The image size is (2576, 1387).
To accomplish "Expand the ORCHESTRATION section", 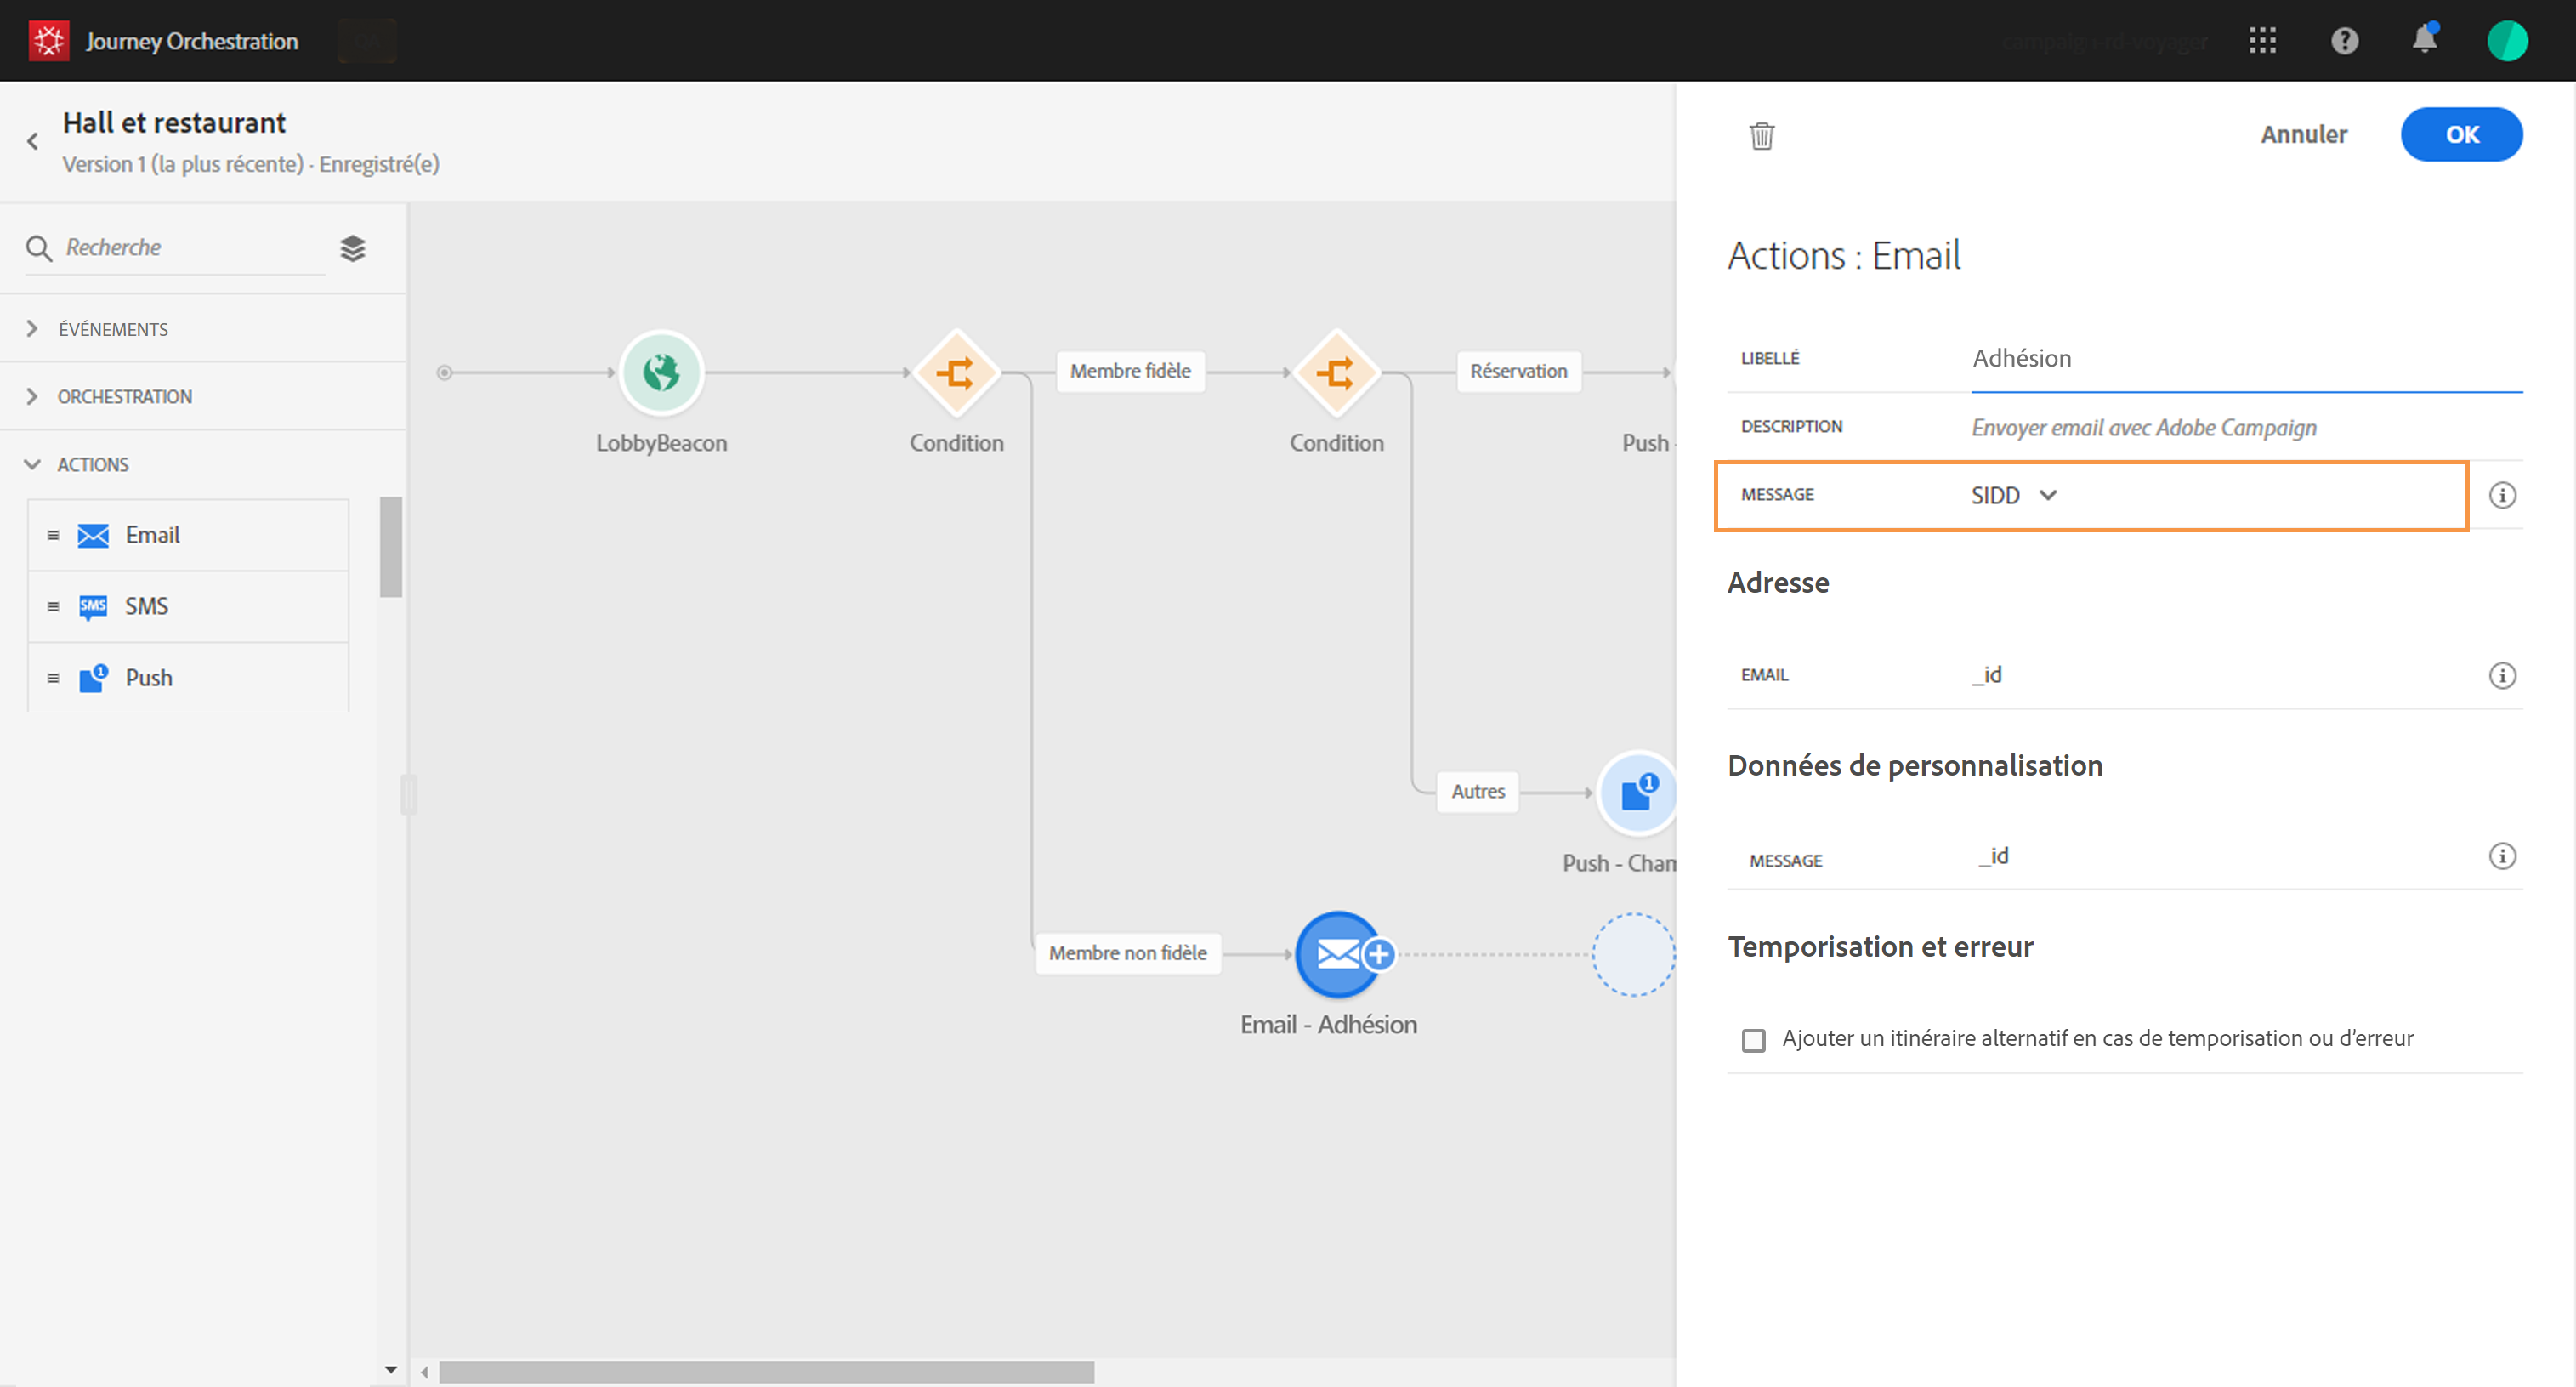I will click(124, 397).
